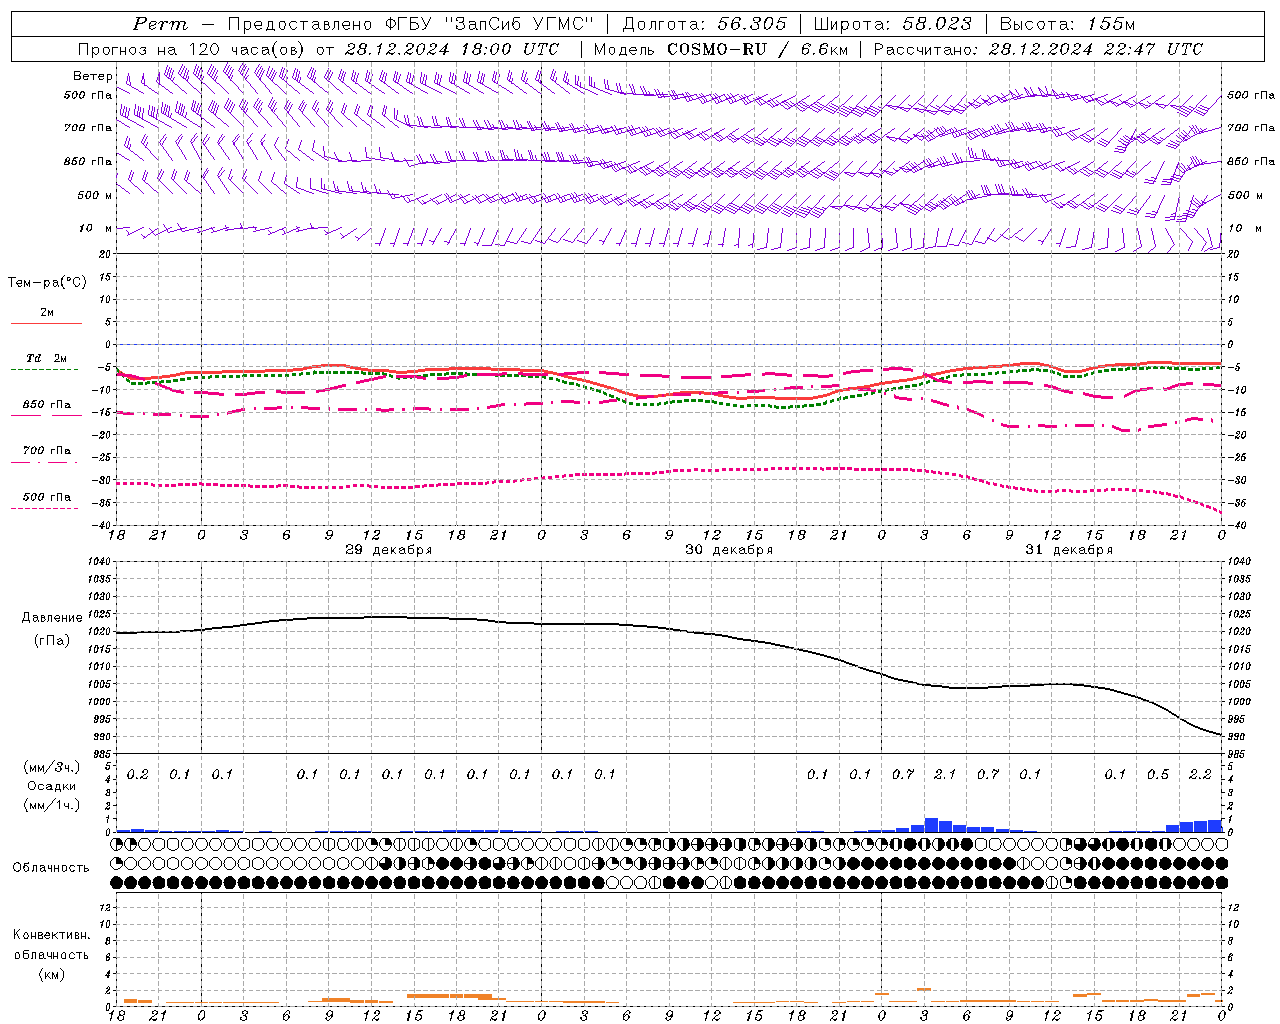Click the "Давление" pressure panel label
Screen dimensions: 1280x1024
52,618
